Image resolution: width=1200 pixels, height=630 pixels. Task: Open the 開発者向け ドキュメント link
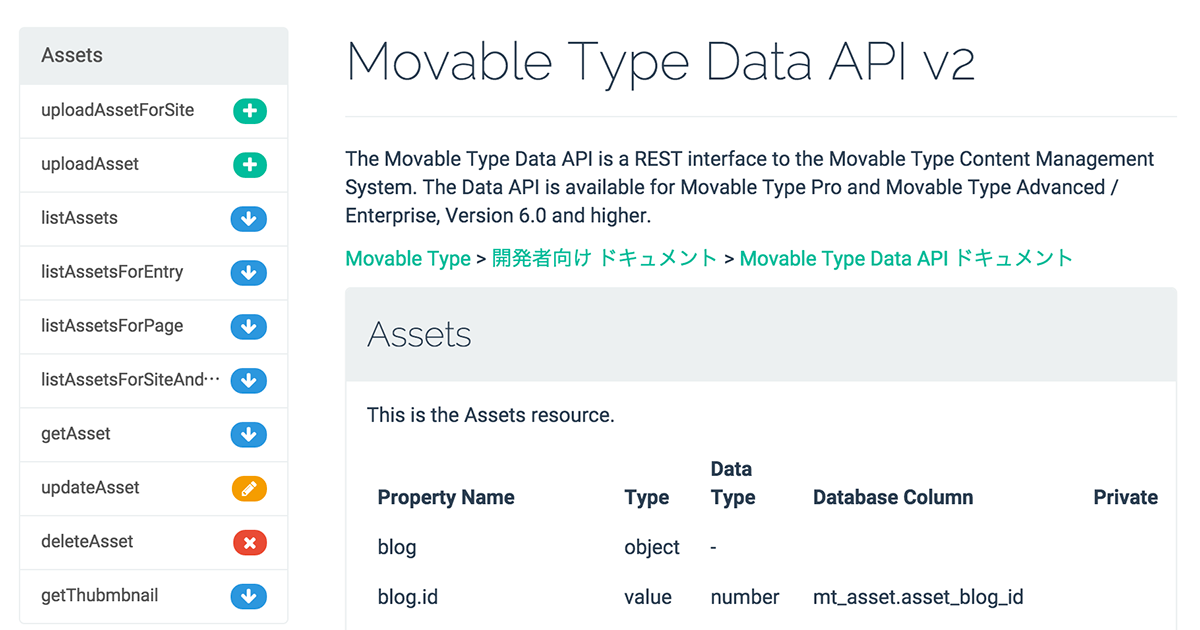click(x=602, y=258)
